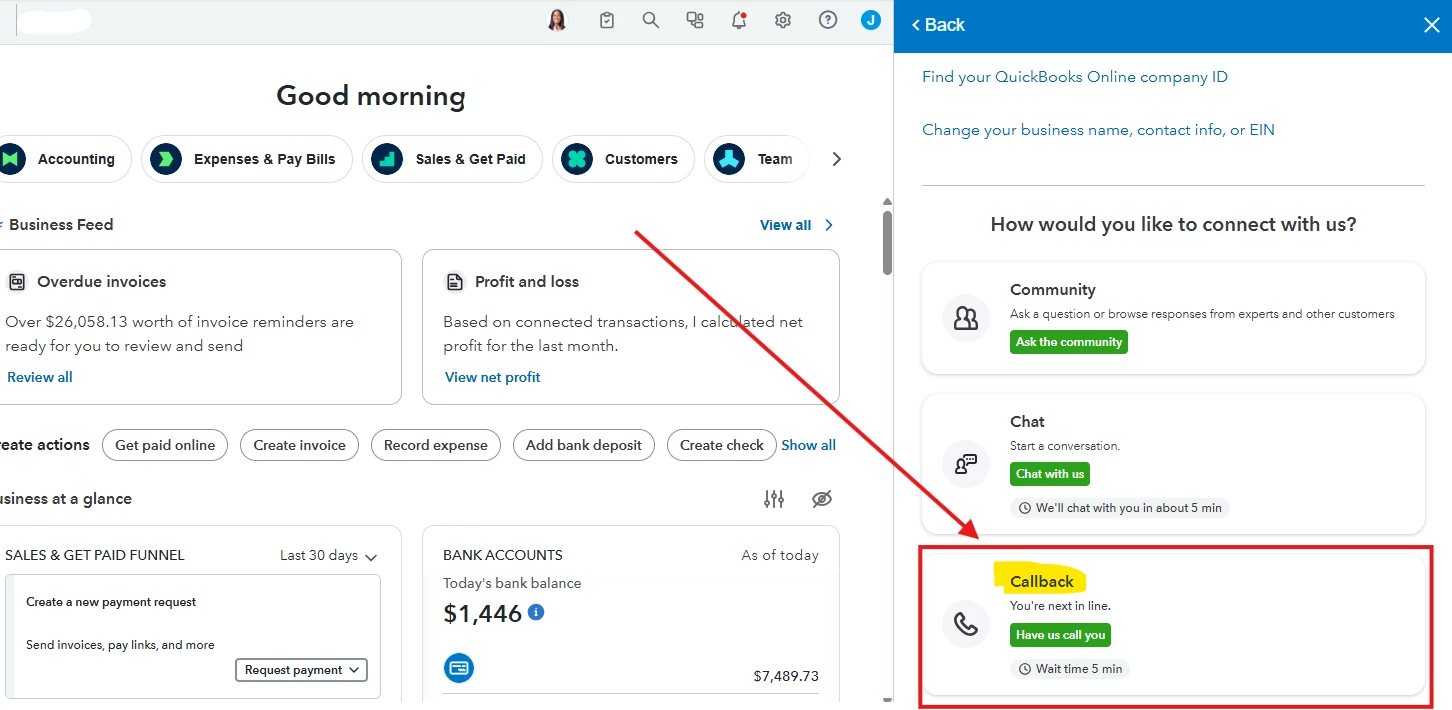Click Create invoice action

tap(299, 445)
